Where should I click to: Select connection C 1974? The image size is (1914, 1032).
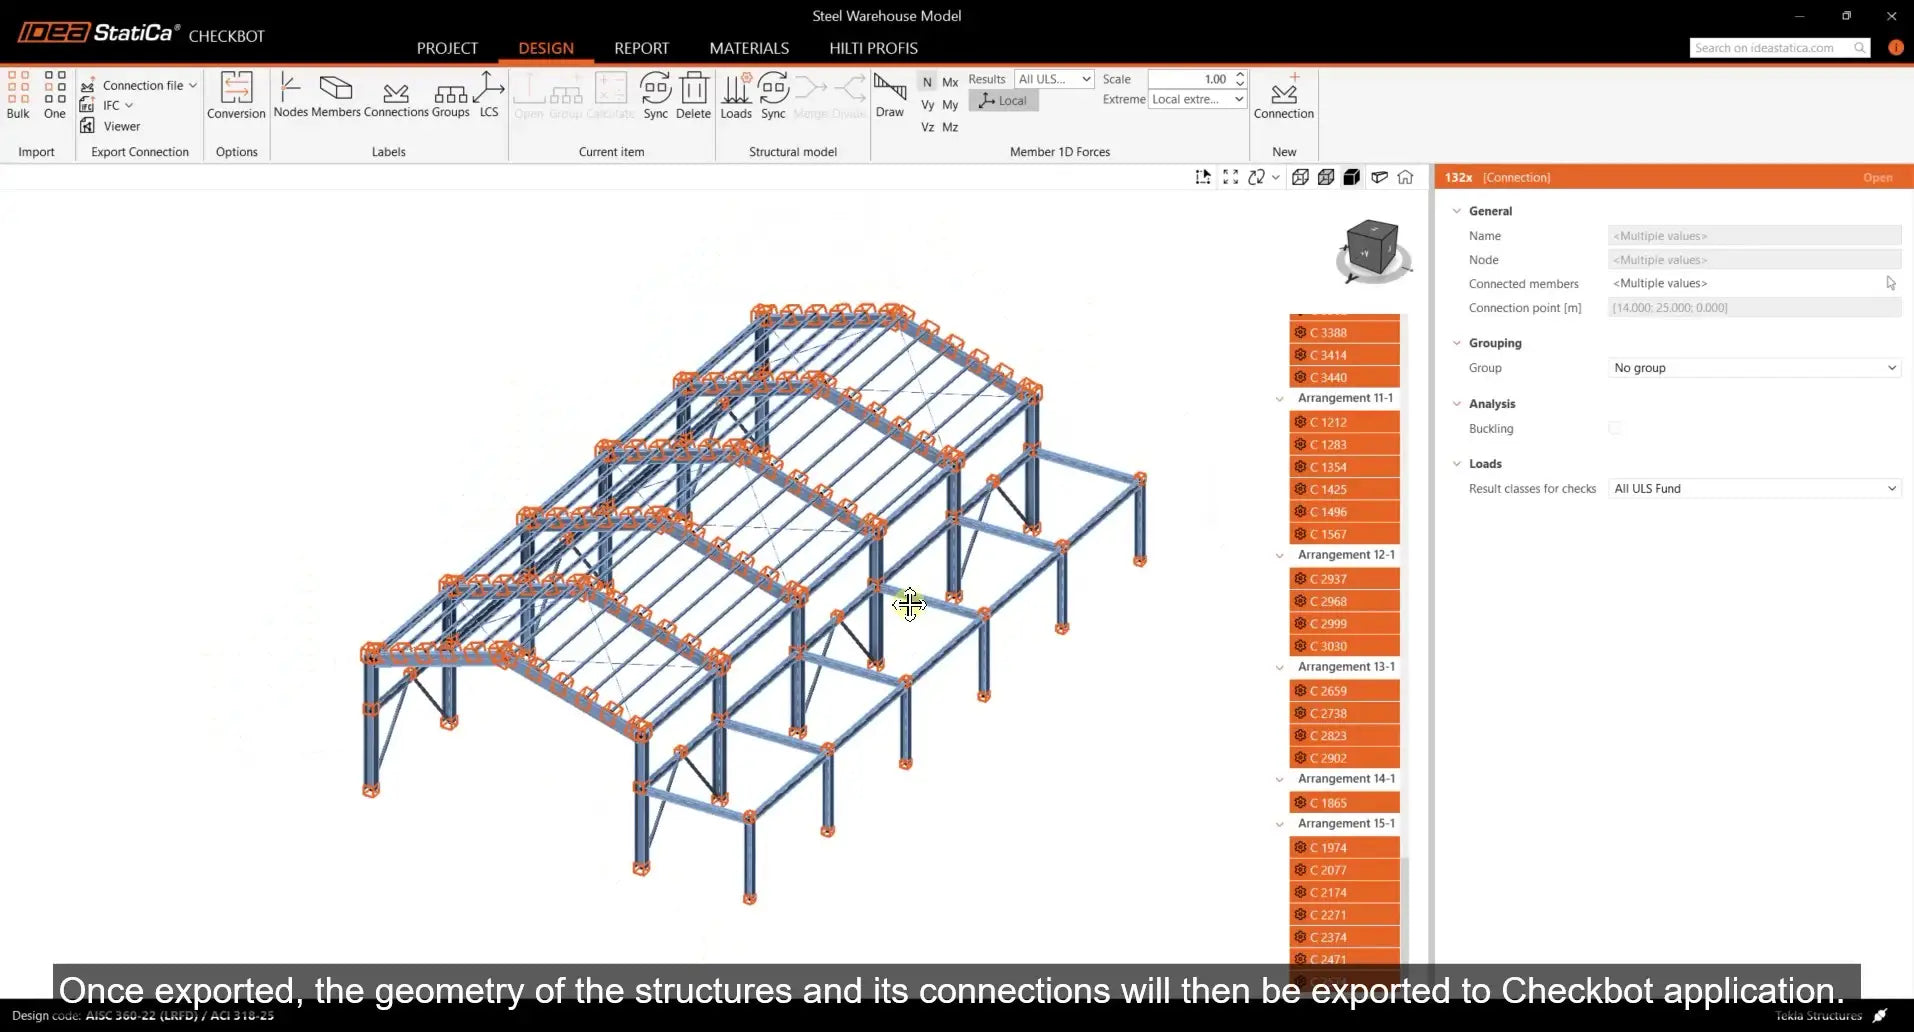click(1344, 848)
